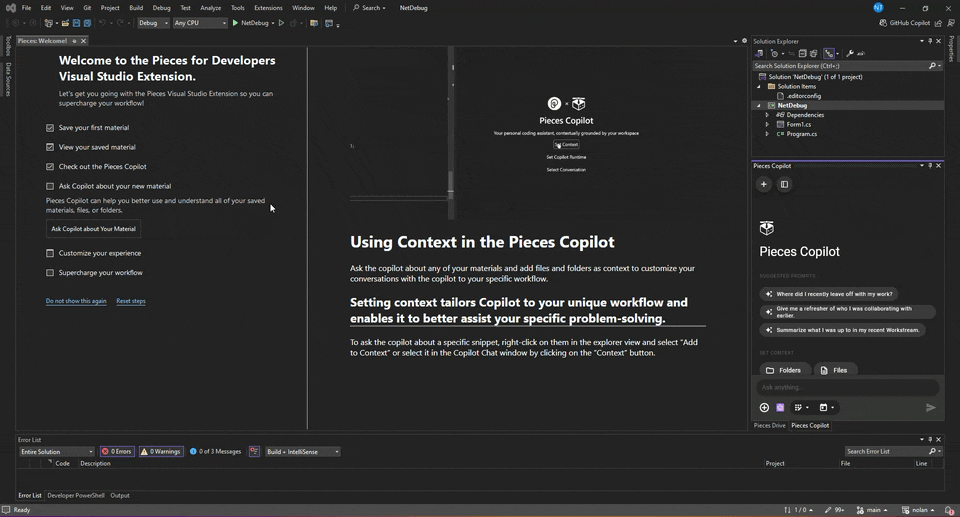This screenshot has height=517, width=960.
Task: Open the Debug configuration dropdown
Action: pyautogui.click(x=153, y=23)
